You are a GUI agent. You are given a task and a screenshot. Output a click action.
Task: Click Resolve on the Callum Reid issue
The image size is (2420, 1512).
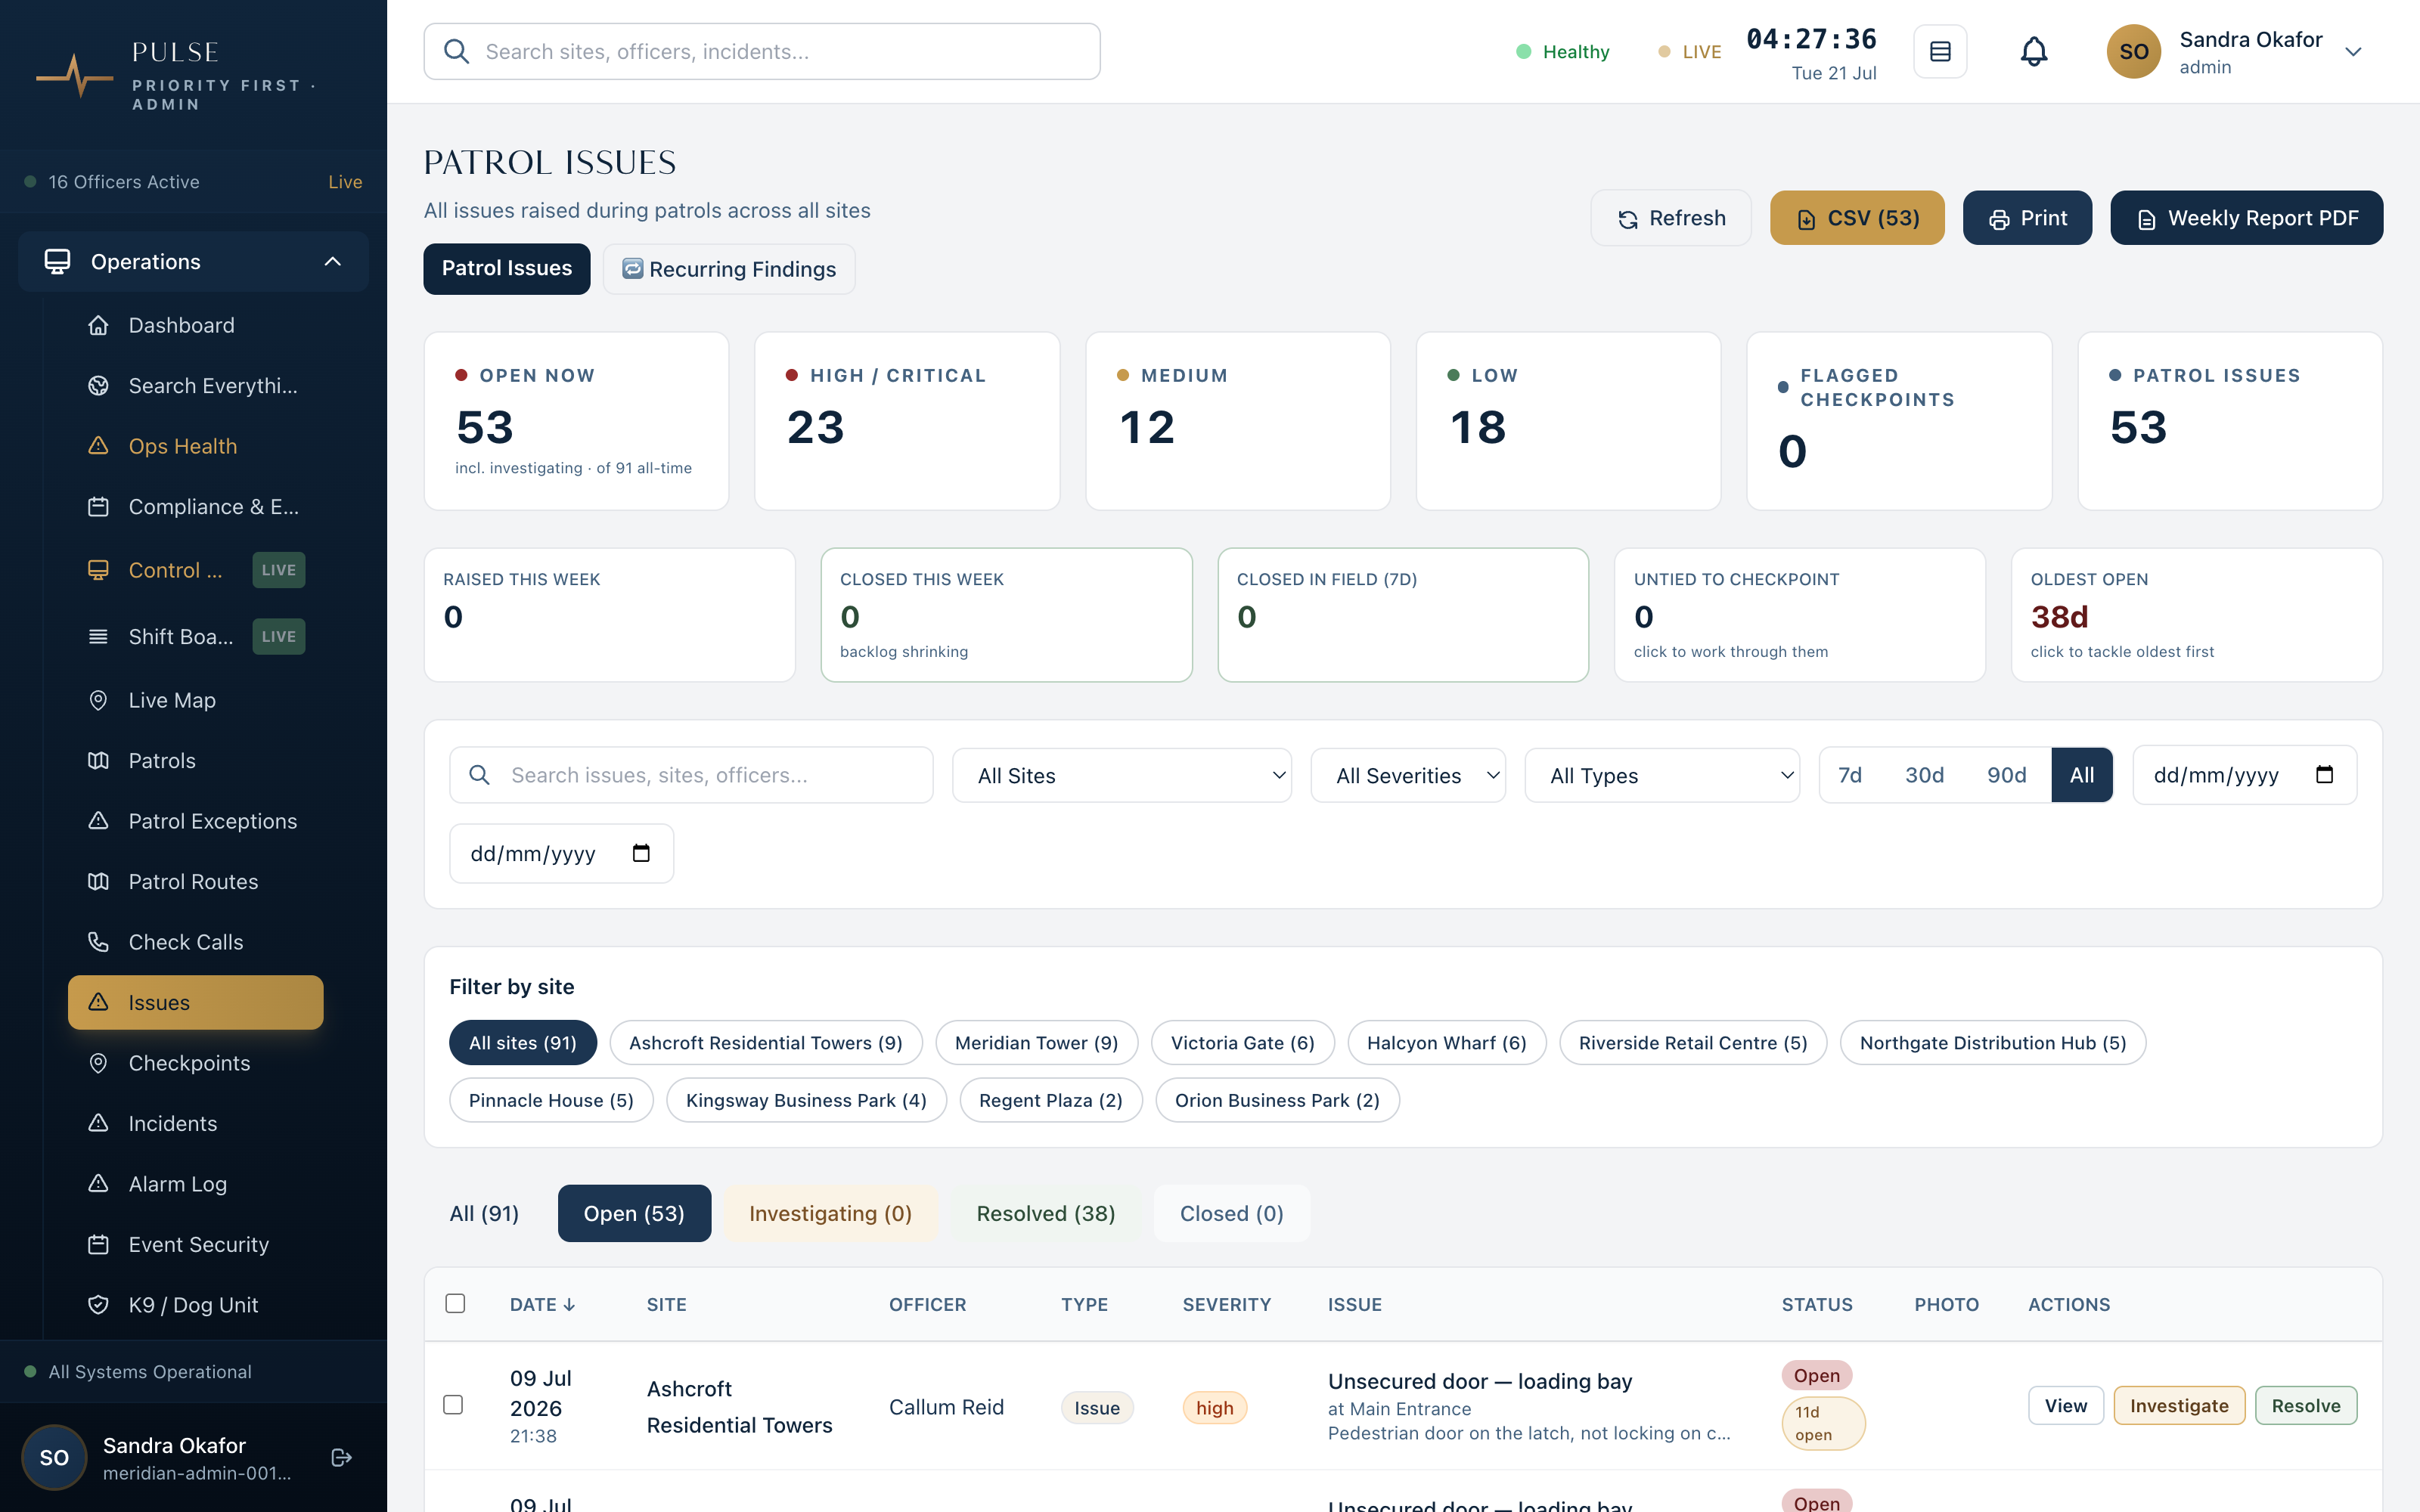(2306, 1405)
